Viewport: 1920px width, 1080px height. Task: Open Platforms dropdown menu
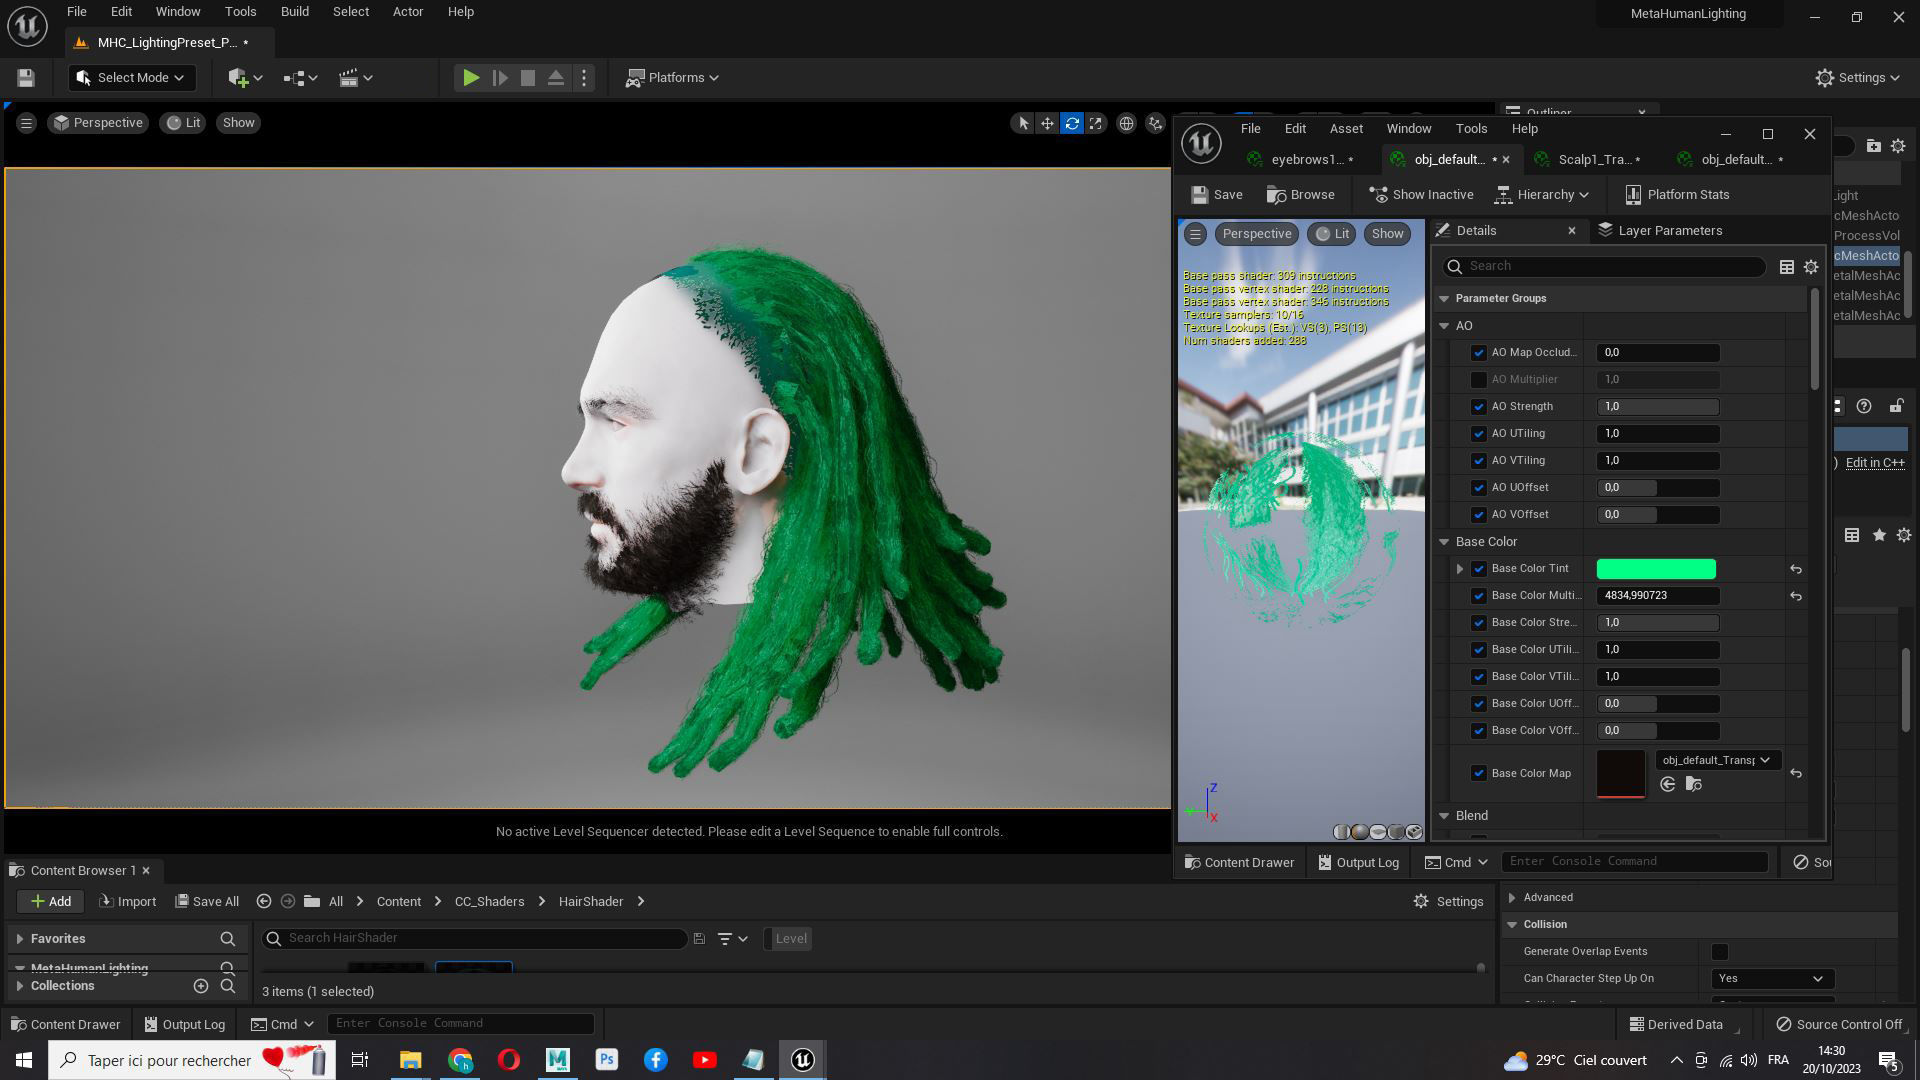pos(673,78)
